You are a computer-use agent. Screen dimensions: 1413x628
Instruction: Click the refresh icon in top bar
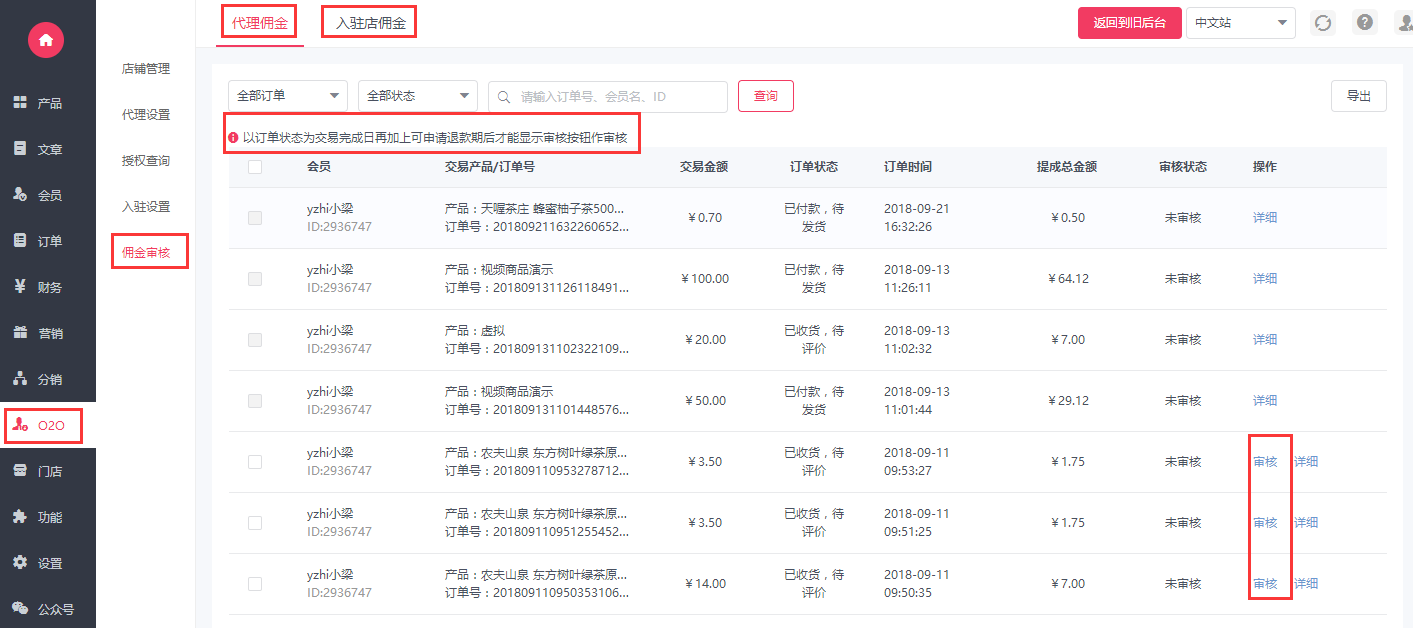pyautogui.click(x=1323, y=23)
